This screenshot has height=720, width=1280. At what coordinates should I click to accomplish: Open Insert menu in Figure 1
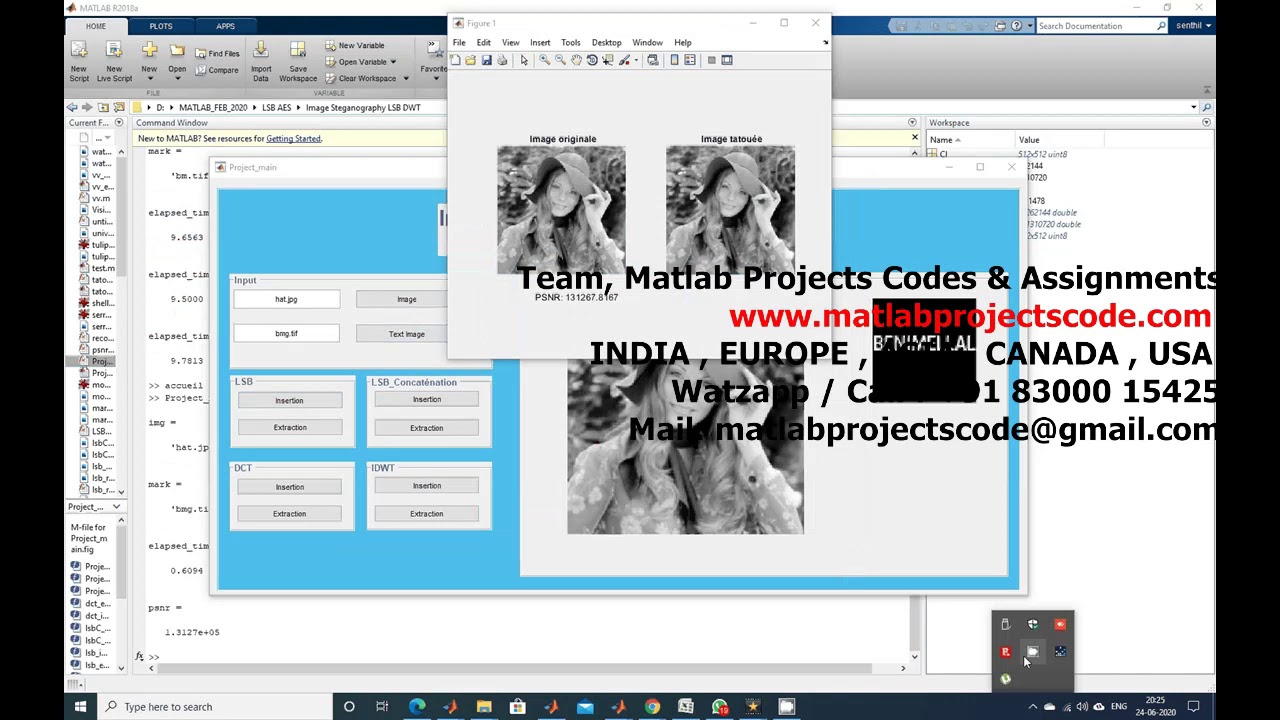[x=540, y=42]
